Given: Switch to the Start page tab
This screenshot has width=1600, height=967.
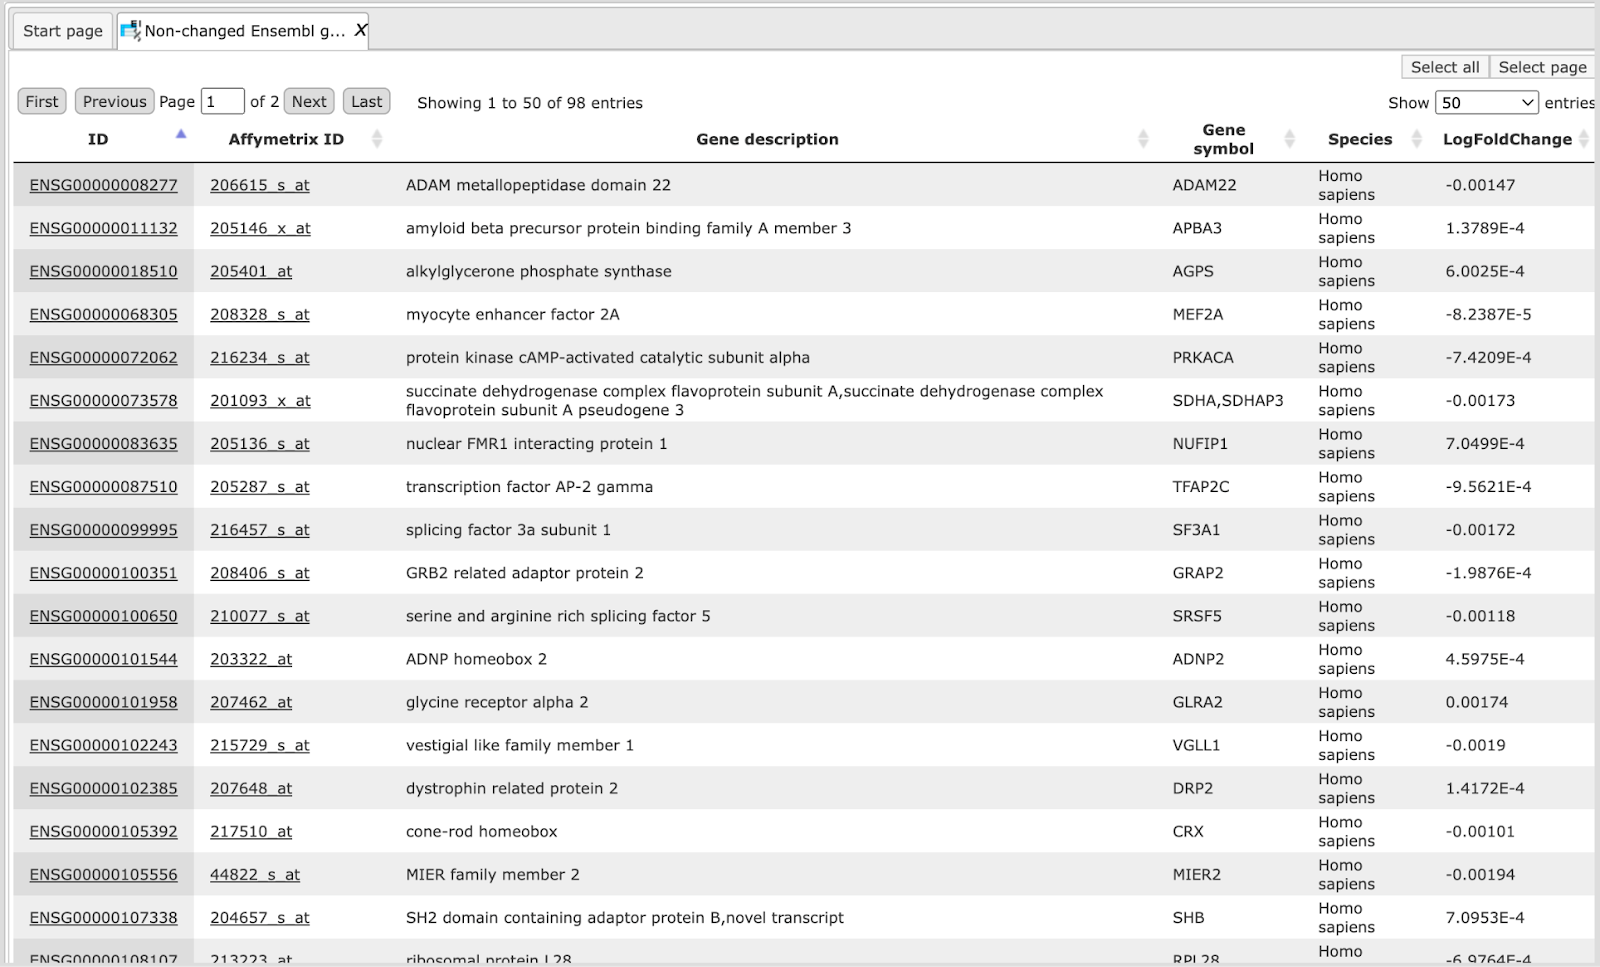Looking at the screenshot, I should click(62, 31).
